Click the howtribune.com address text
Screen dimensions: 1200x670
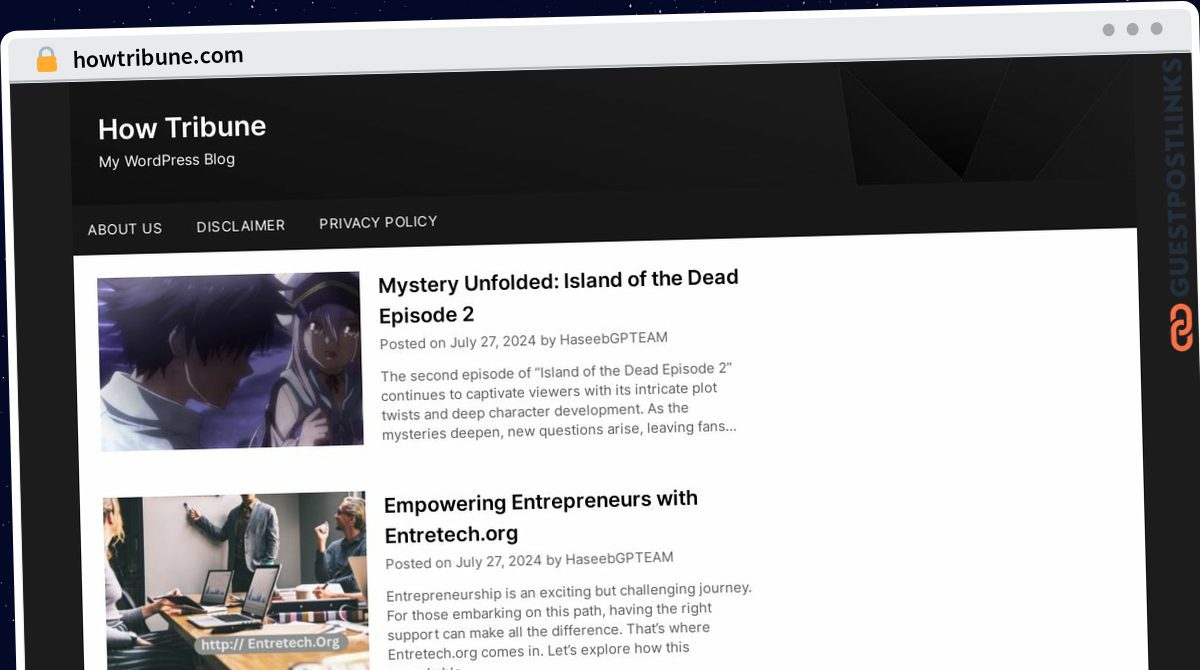click(158, 57)
